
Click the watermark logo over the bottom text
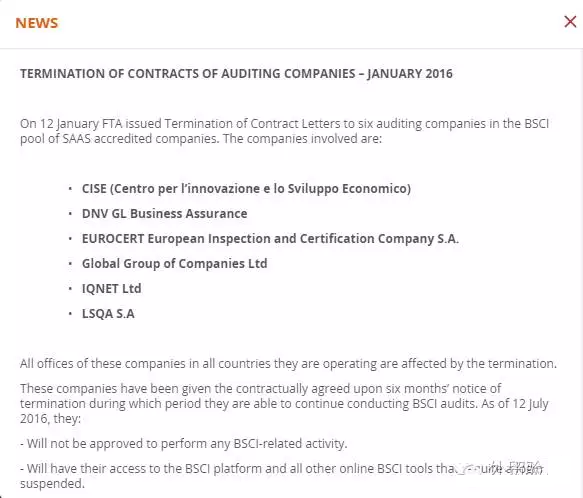pyautogui.click(x=502, y=468)
